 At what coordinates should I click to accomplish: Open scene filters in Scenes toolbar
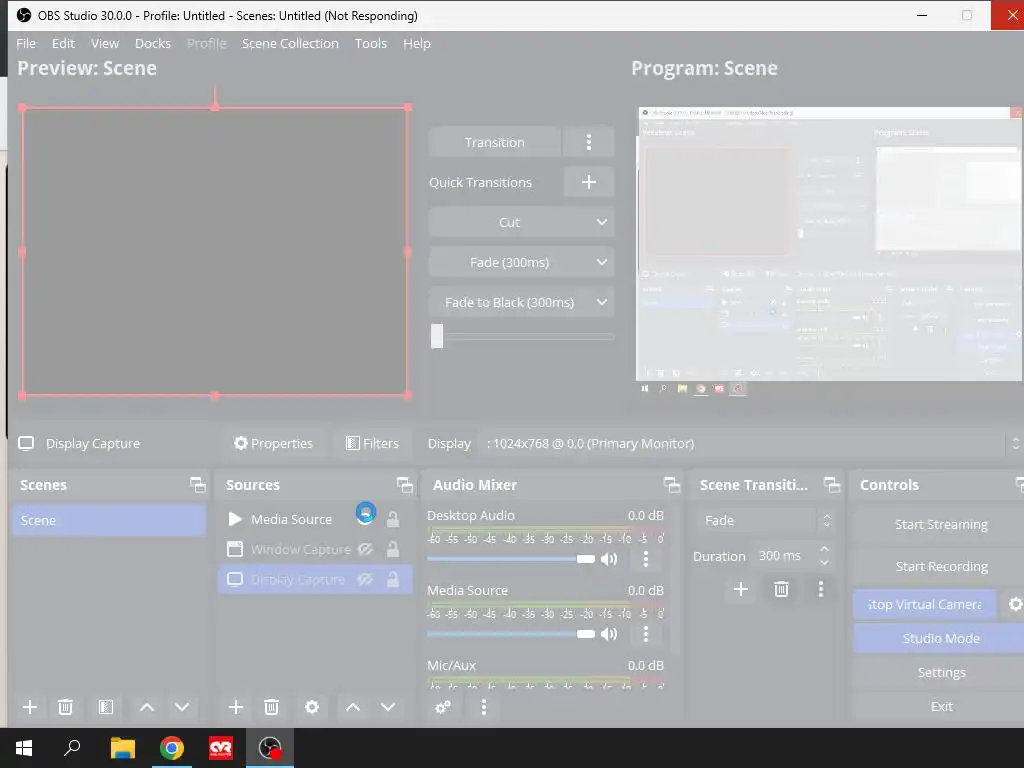coord(106,707)
